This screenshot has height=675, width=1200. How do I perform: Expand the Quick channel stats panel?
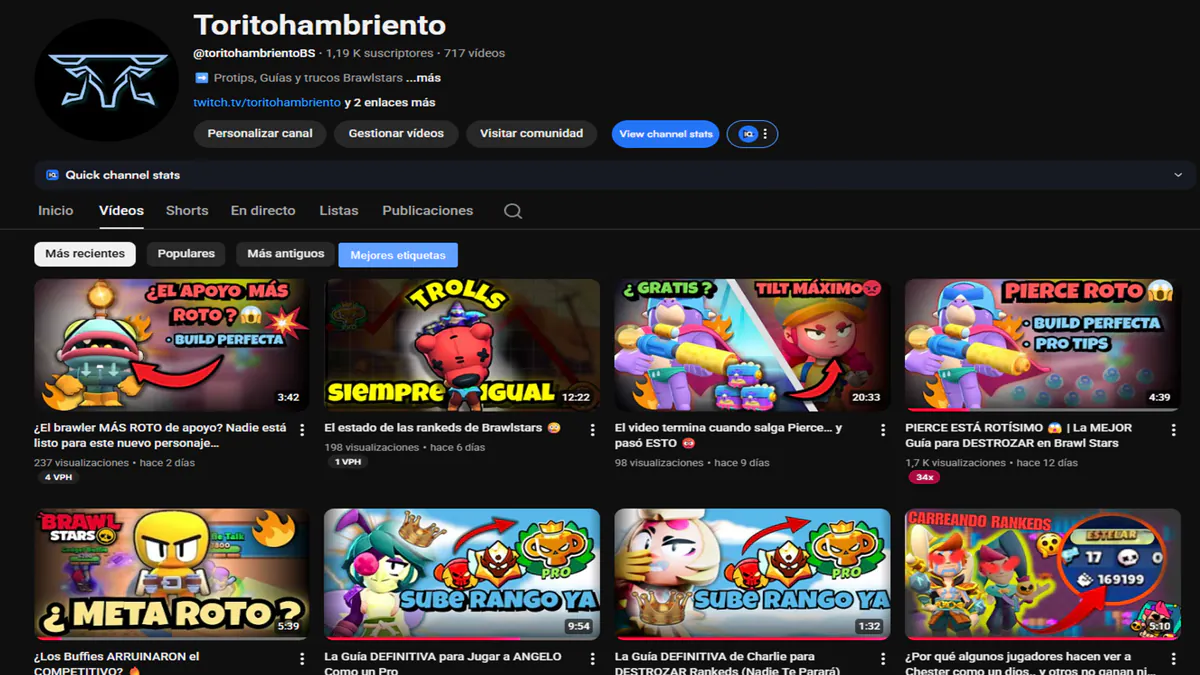pos(1178,175)
